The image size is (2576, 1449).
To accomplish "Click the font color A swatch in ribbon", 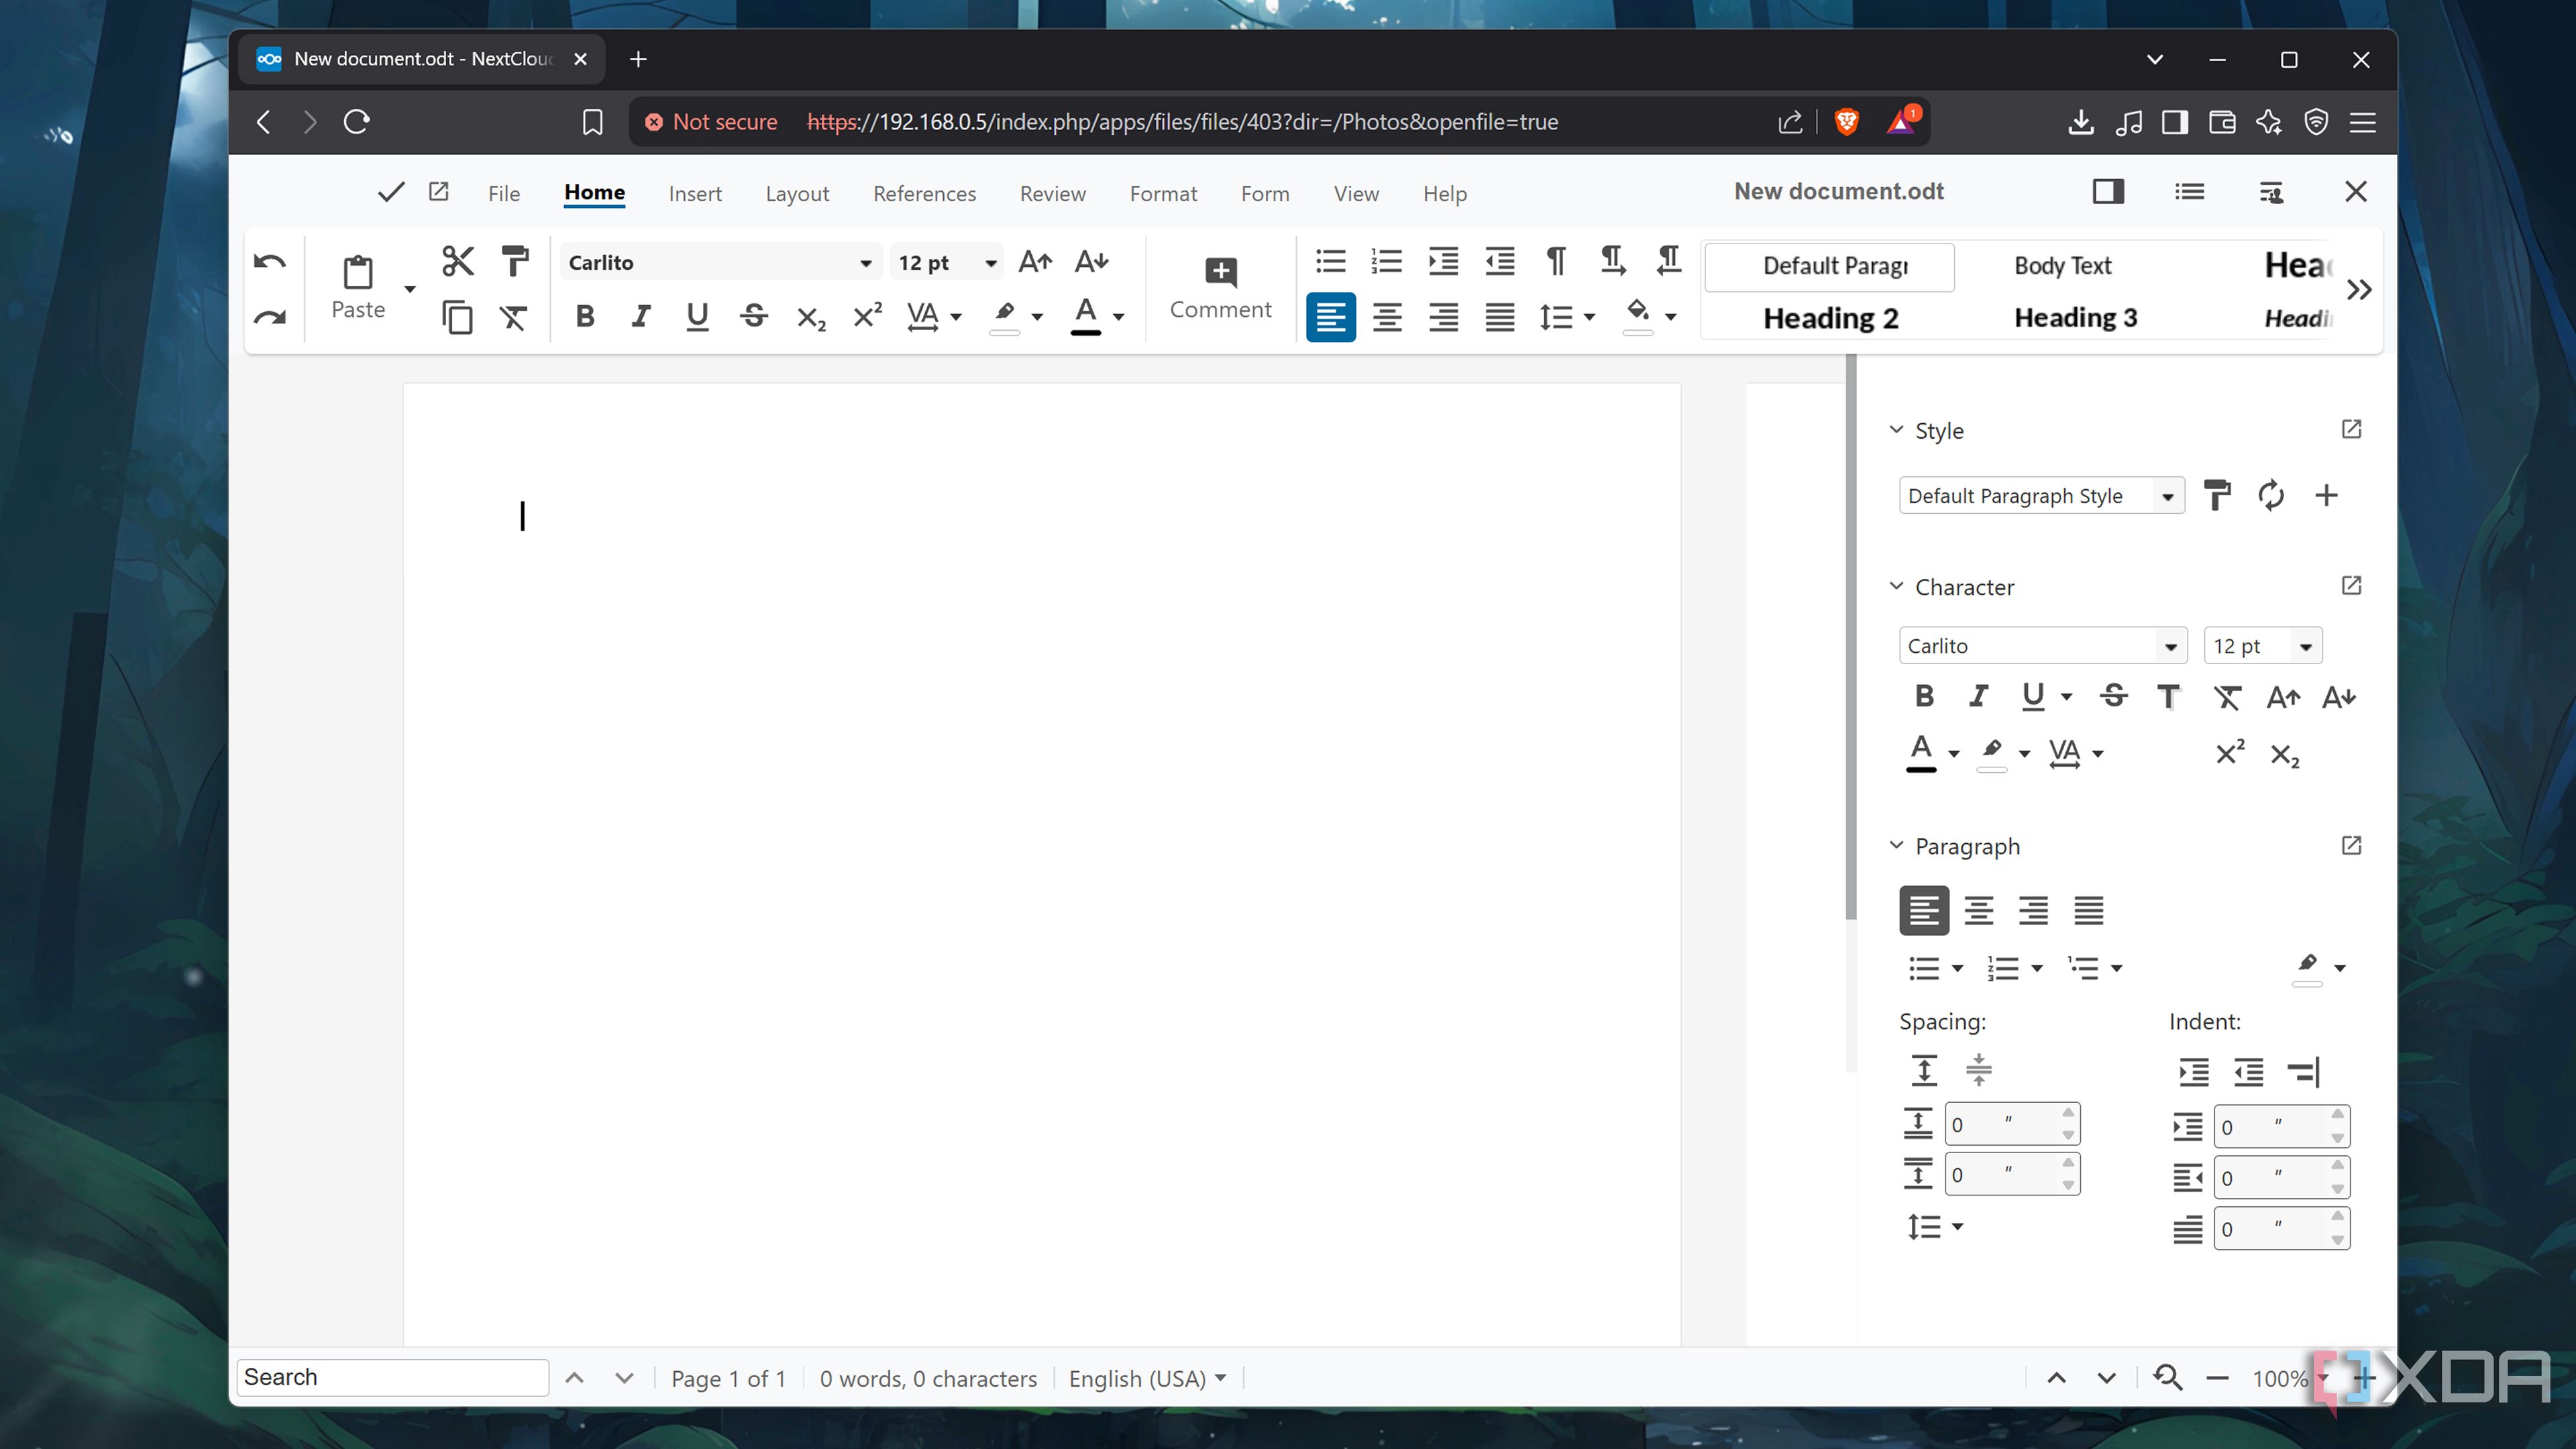I will pyautogui.click(x=1085, y=316).
